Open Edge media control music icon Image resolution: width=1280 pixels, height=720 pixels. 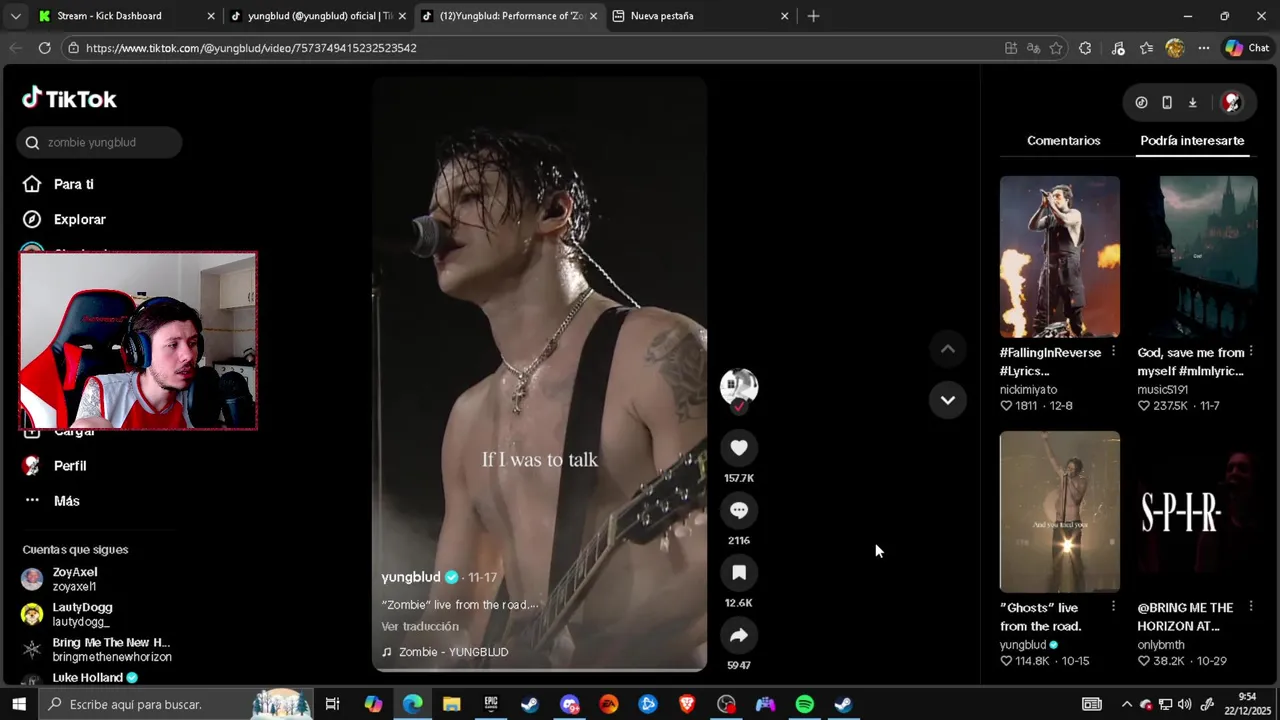tap(1118, 48)
